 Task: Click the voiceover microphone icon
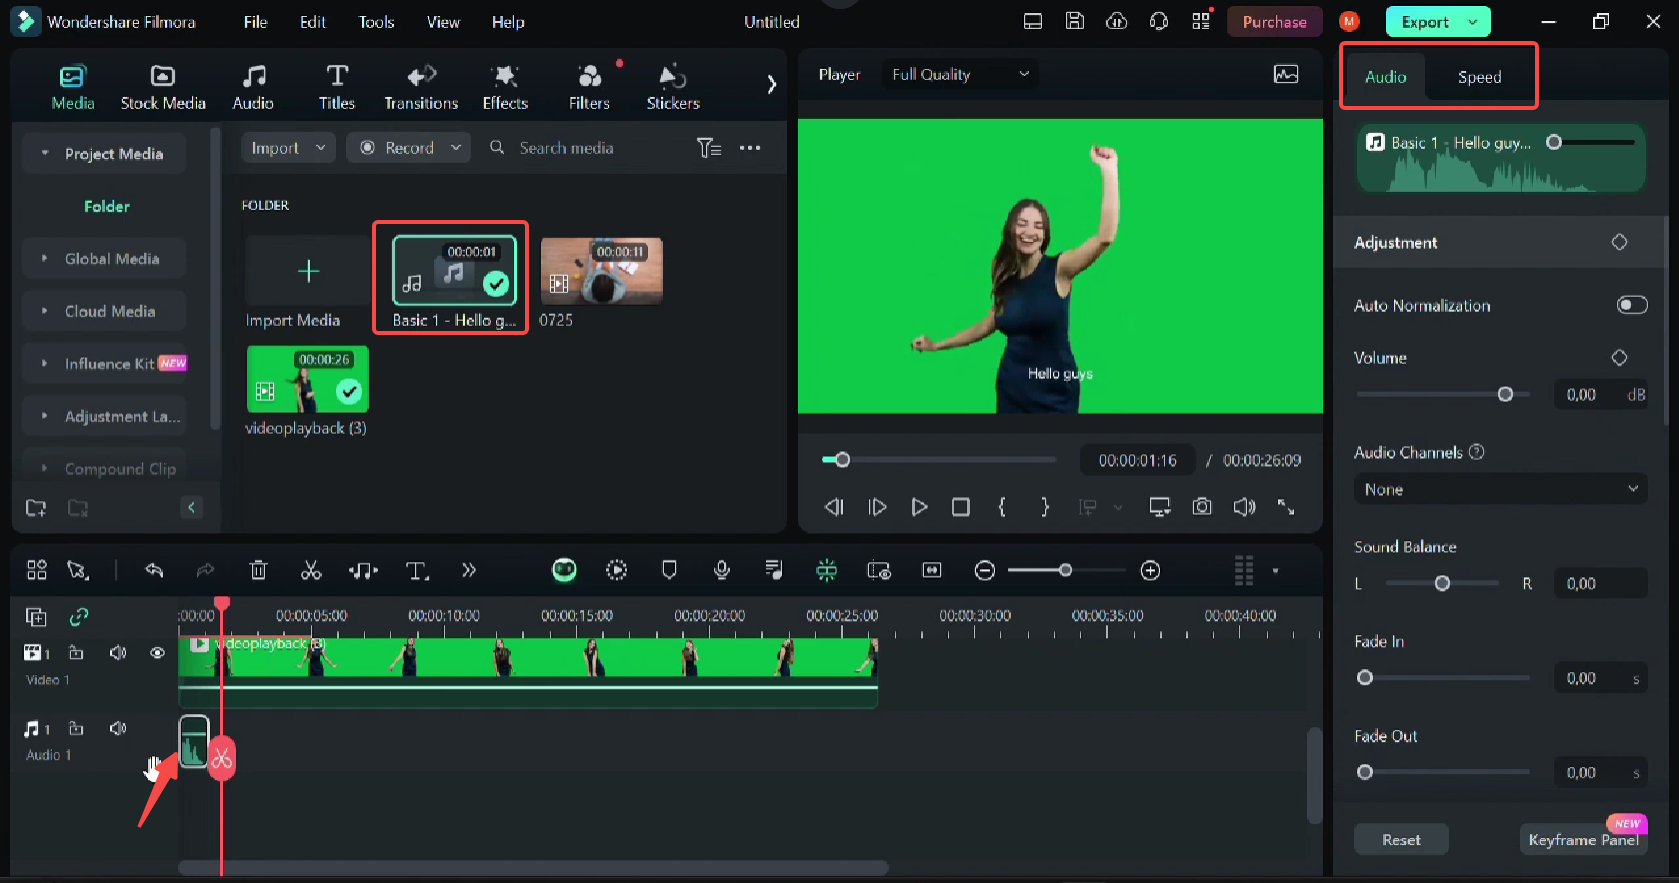(721, 570)
